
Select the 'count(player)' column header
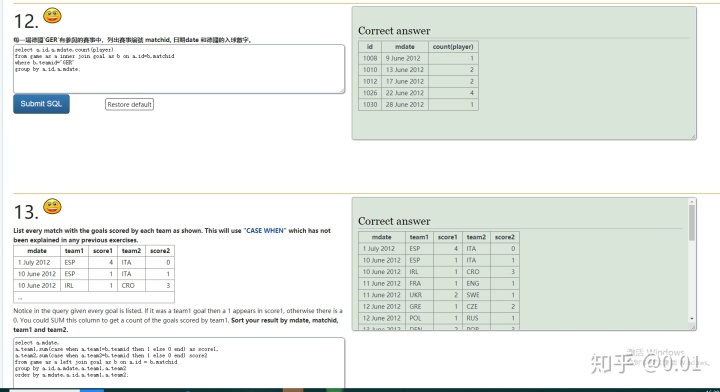(453, 46)
